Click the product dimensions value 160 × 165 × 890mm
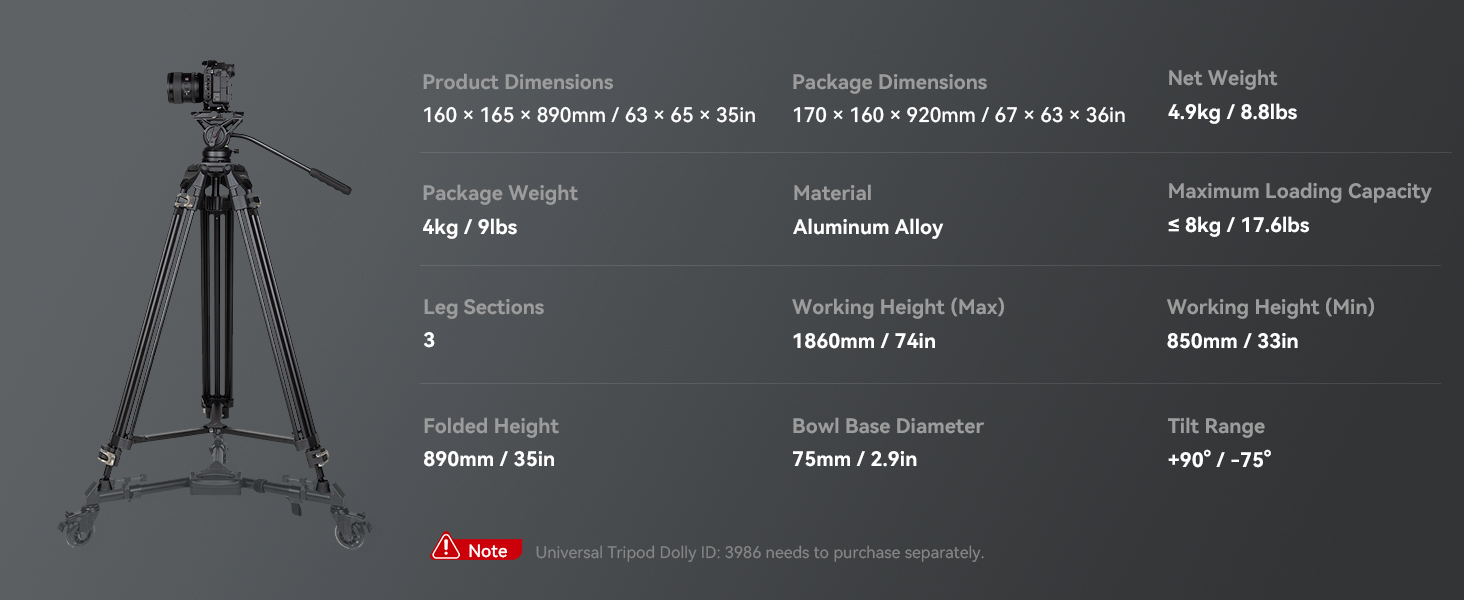 pyautogui.click(x=514, y=115)
